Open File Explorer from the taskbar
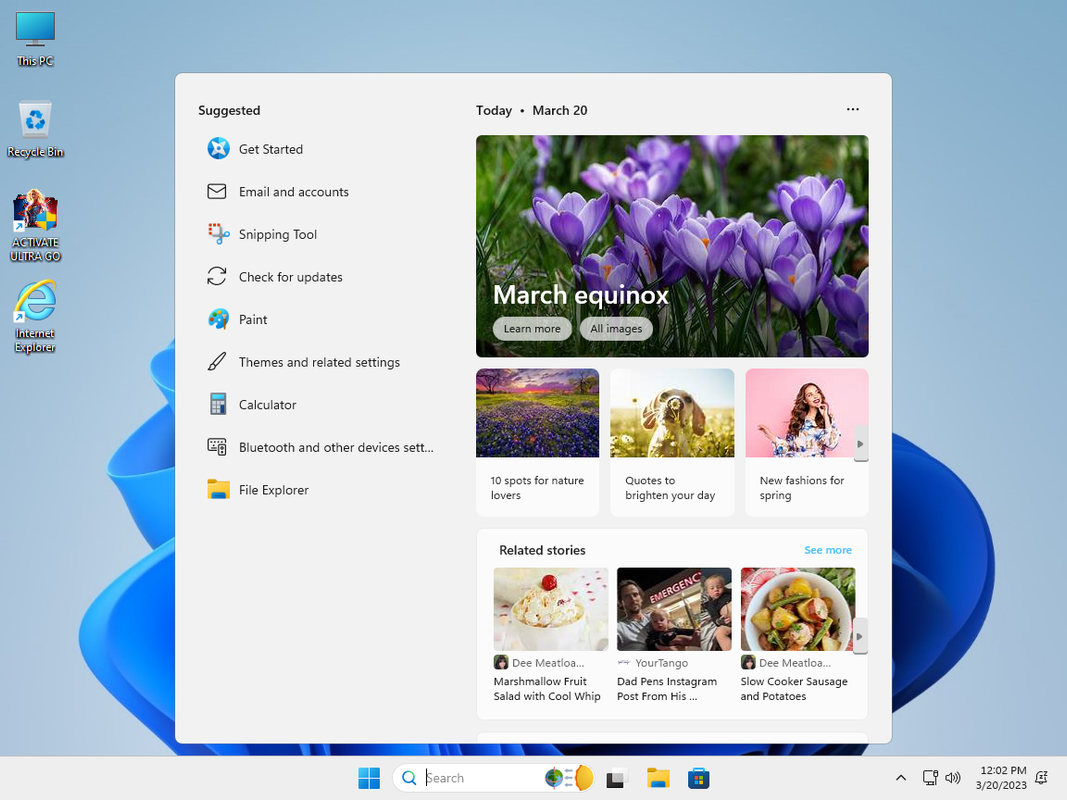The image size is (1067, 800). point(658,778)
